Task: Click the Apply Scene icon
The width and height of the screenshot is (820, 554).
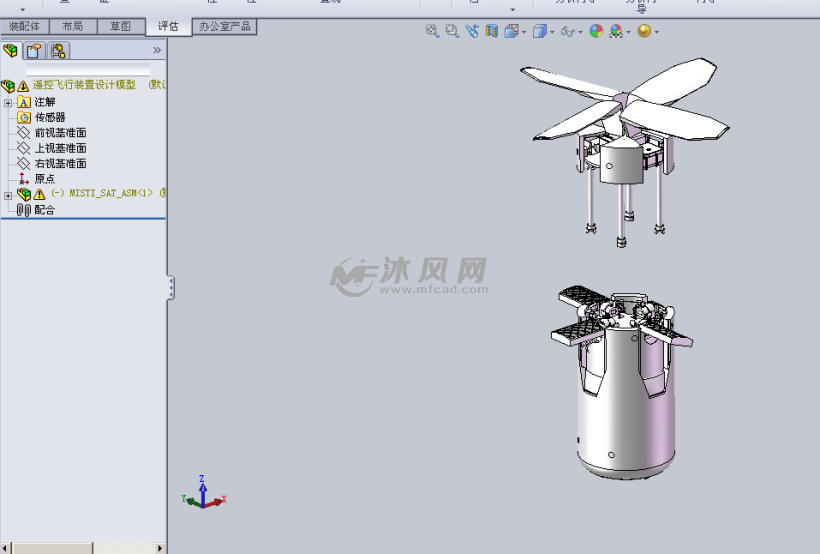Action: 616,31
